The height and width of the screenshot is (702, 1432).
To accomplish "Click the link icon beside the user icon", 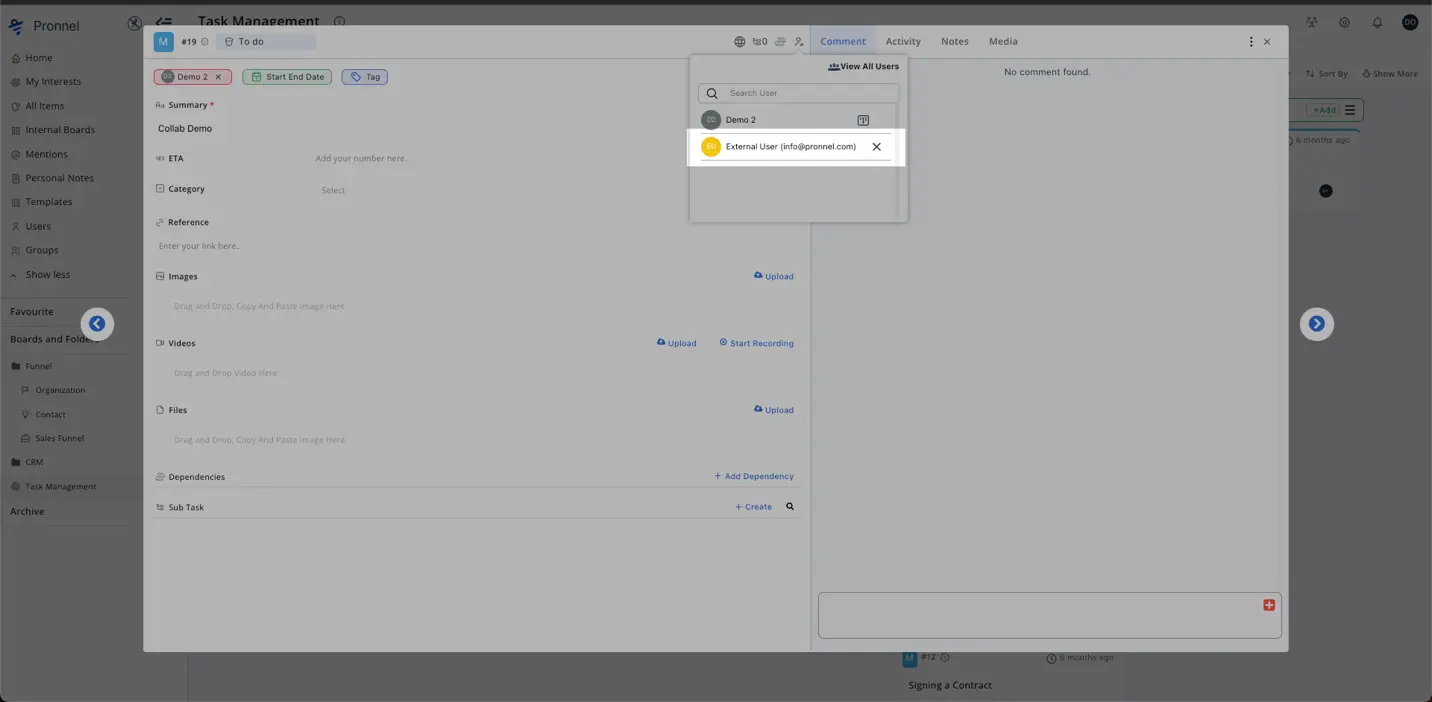I will pyautogui.click(x=781, y=42).
